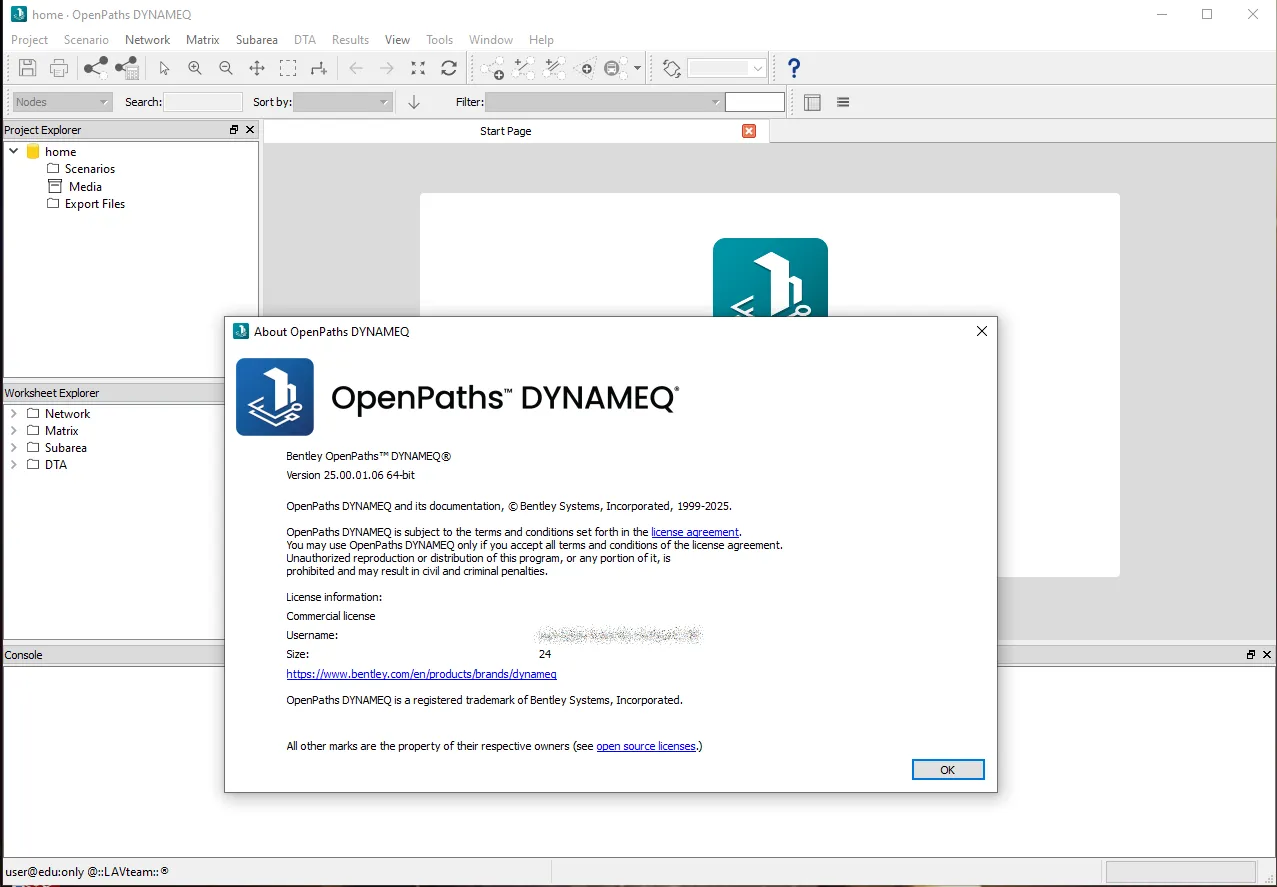Open the blue question mark Help icon
Screen dimensions: 1277x887
pyautogui.click(x=794, y=68)
